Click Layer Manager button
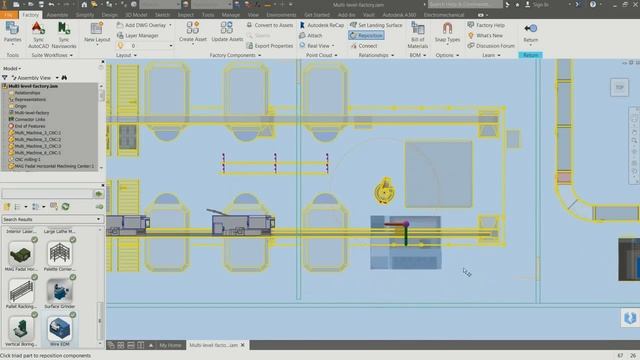The width and height of the screenshot is (640, 360). click(138, 36)
